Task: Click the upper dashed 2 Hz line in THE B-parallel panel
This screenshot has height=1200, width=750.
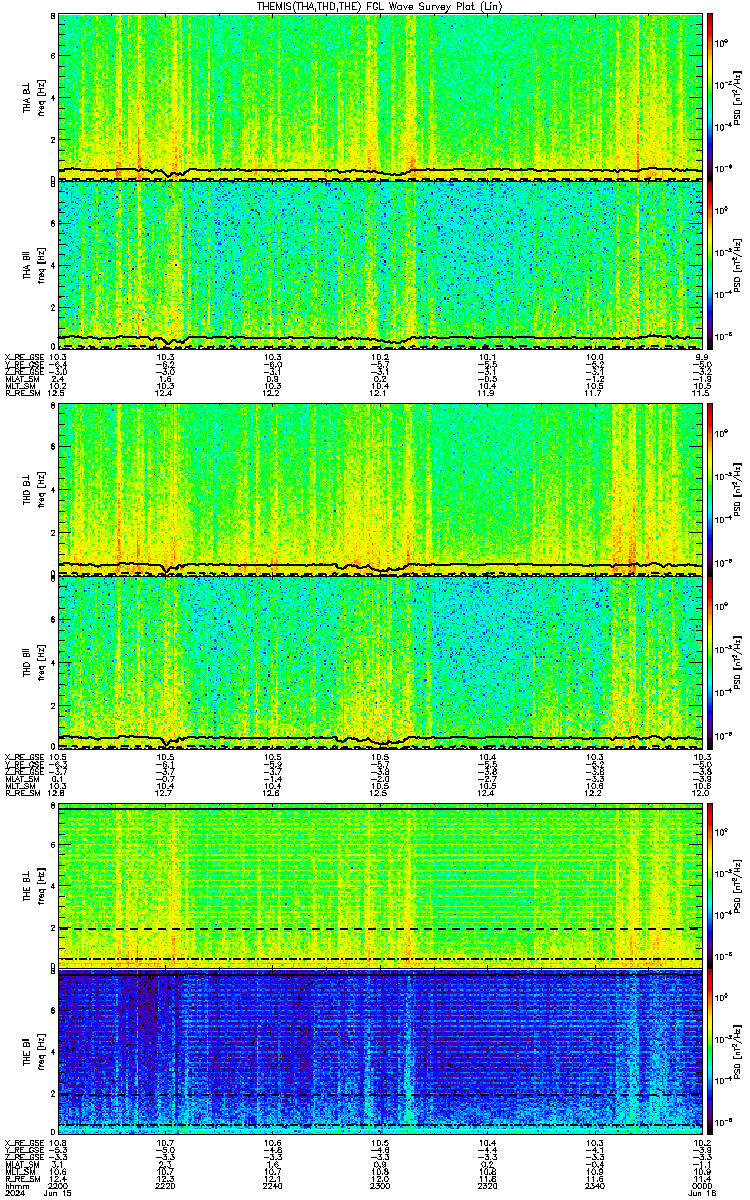Action: pos(379,1095)
